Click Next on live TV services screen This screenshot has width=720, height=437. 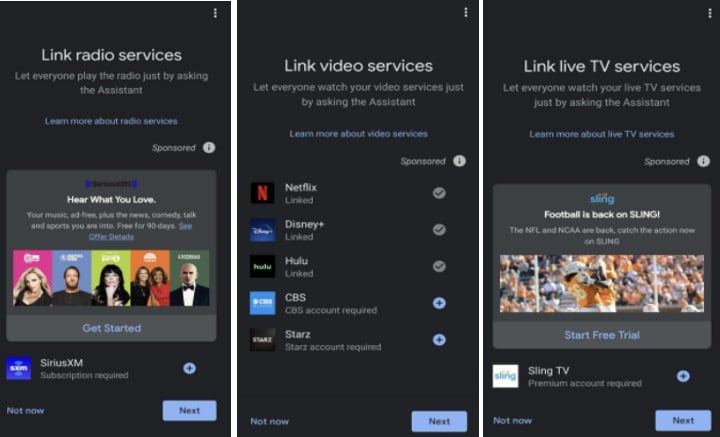[683, 420]
